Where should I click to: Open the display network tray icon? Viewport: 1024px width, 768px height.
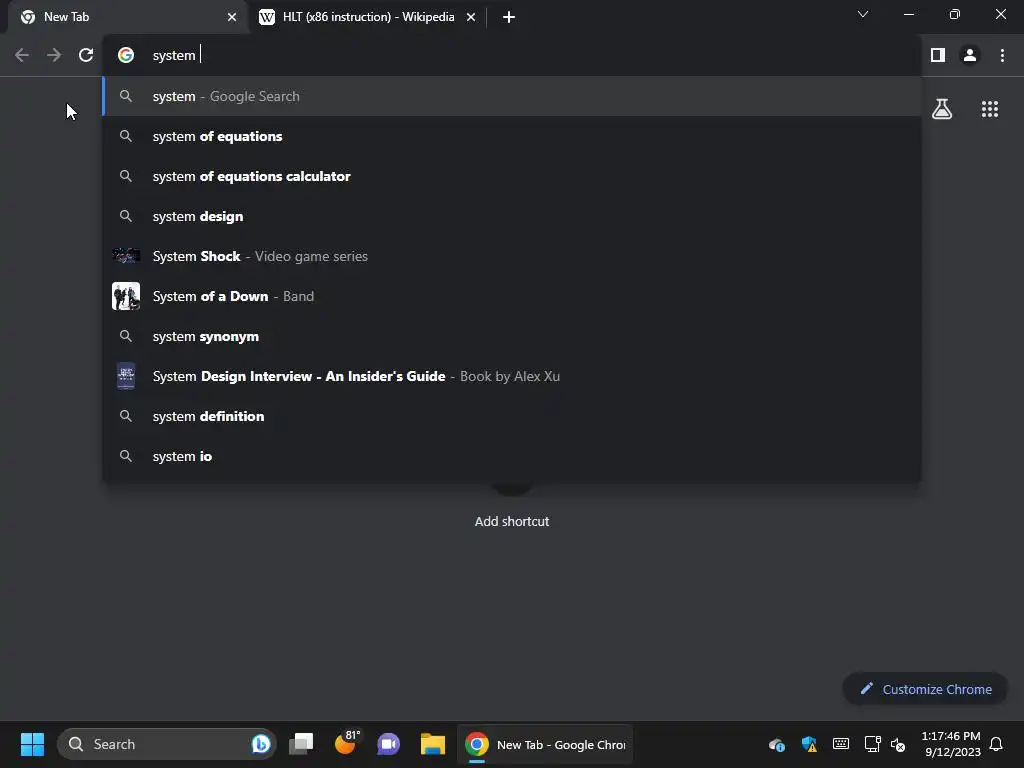point(872,744)
